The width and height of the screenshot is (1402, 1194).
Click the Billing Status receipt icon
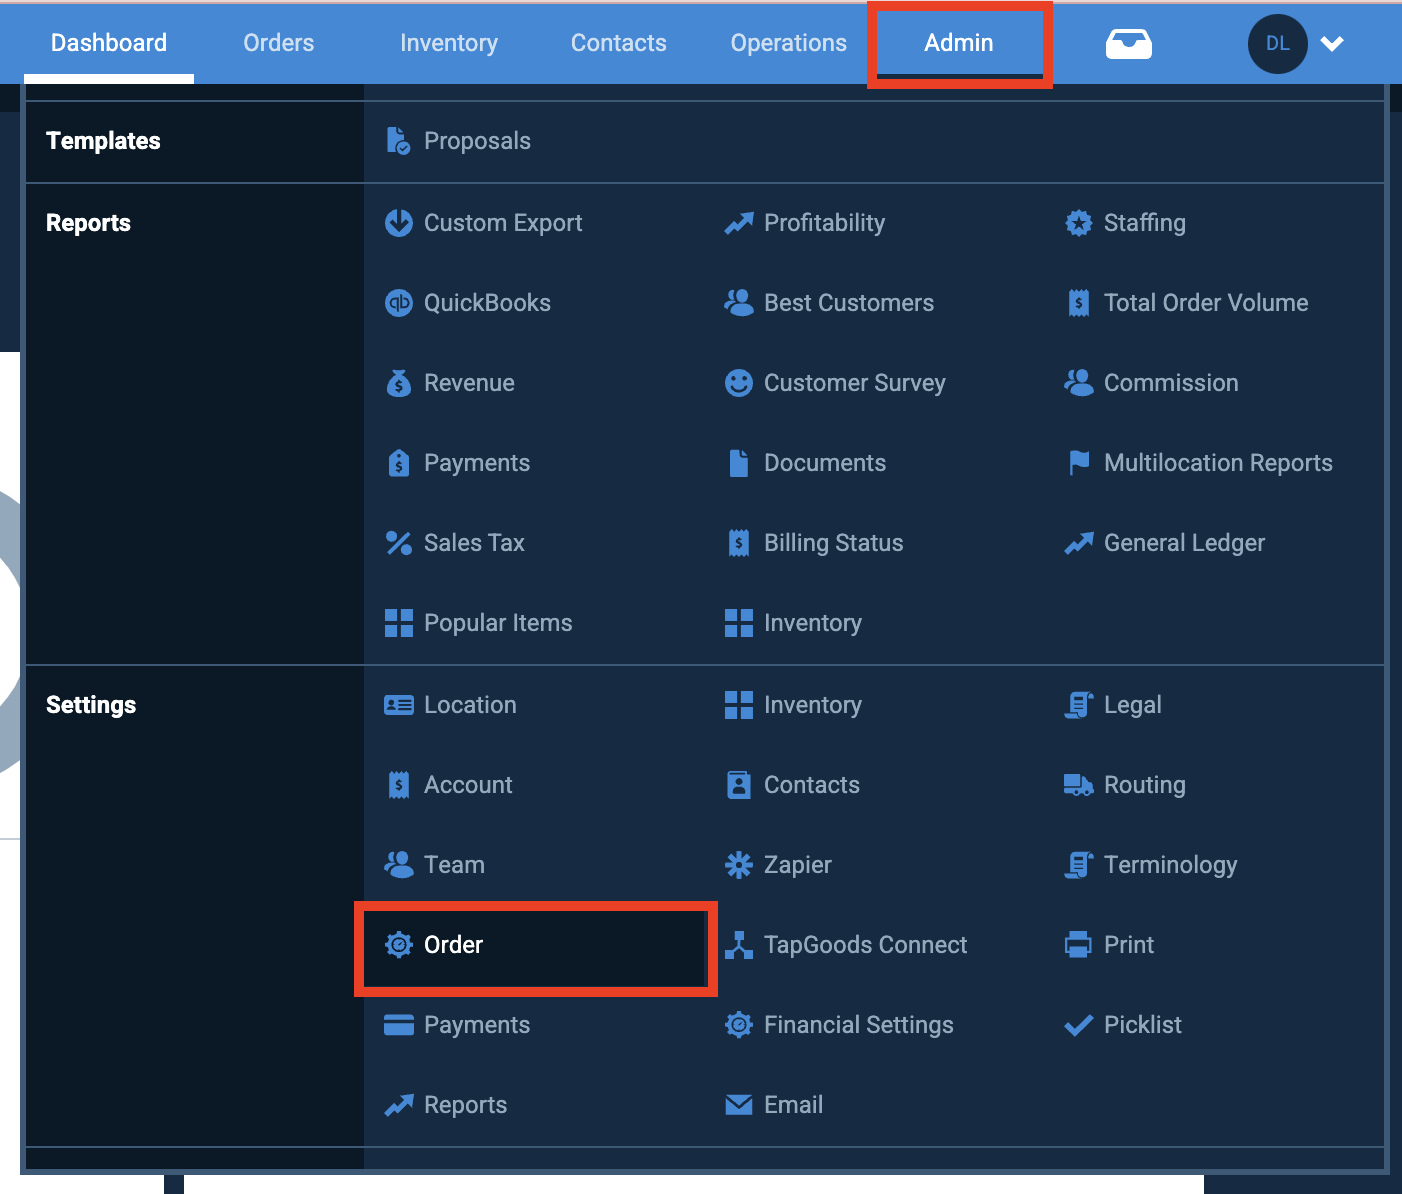pos(739,543)
